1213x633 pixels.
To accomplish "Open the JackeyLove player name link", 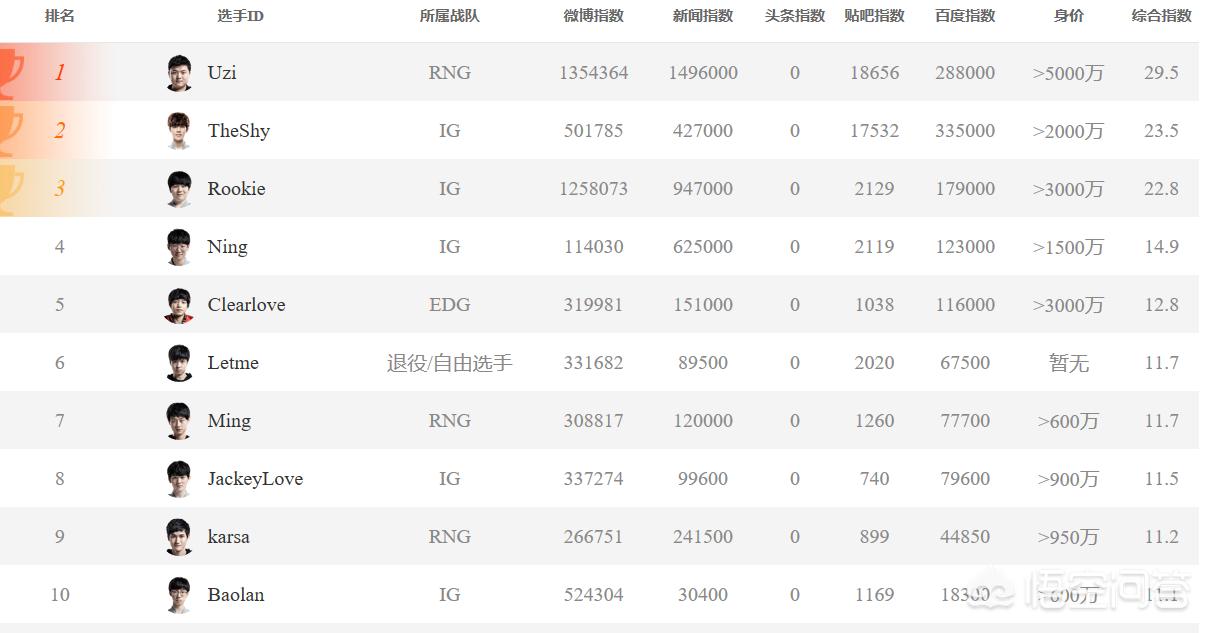I will coord(255,479).
